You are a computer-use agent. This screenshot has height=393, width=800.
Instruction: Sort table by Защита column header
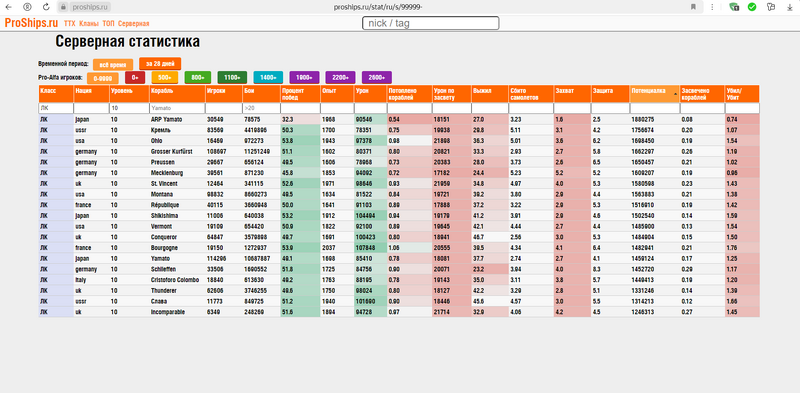pyautogui.click(x=610, y=94)
